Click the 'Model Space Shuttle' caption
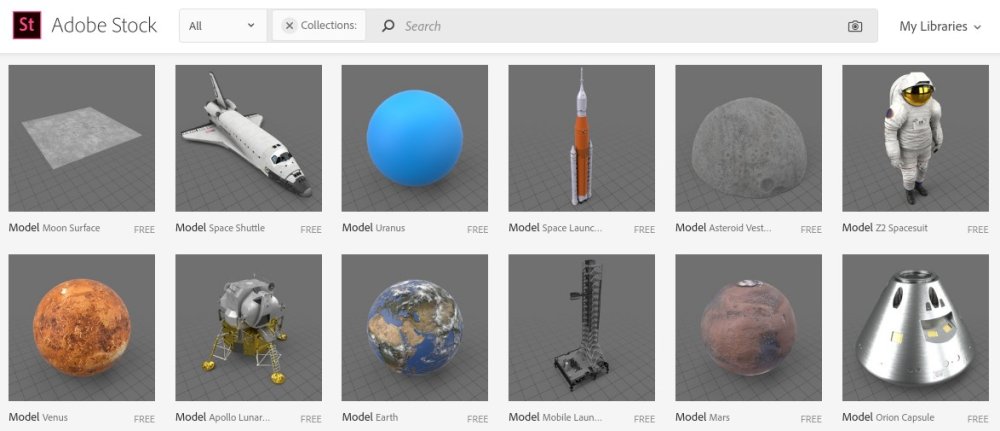Viewport: 1000px width, 431px height. (x=220, y=228)
